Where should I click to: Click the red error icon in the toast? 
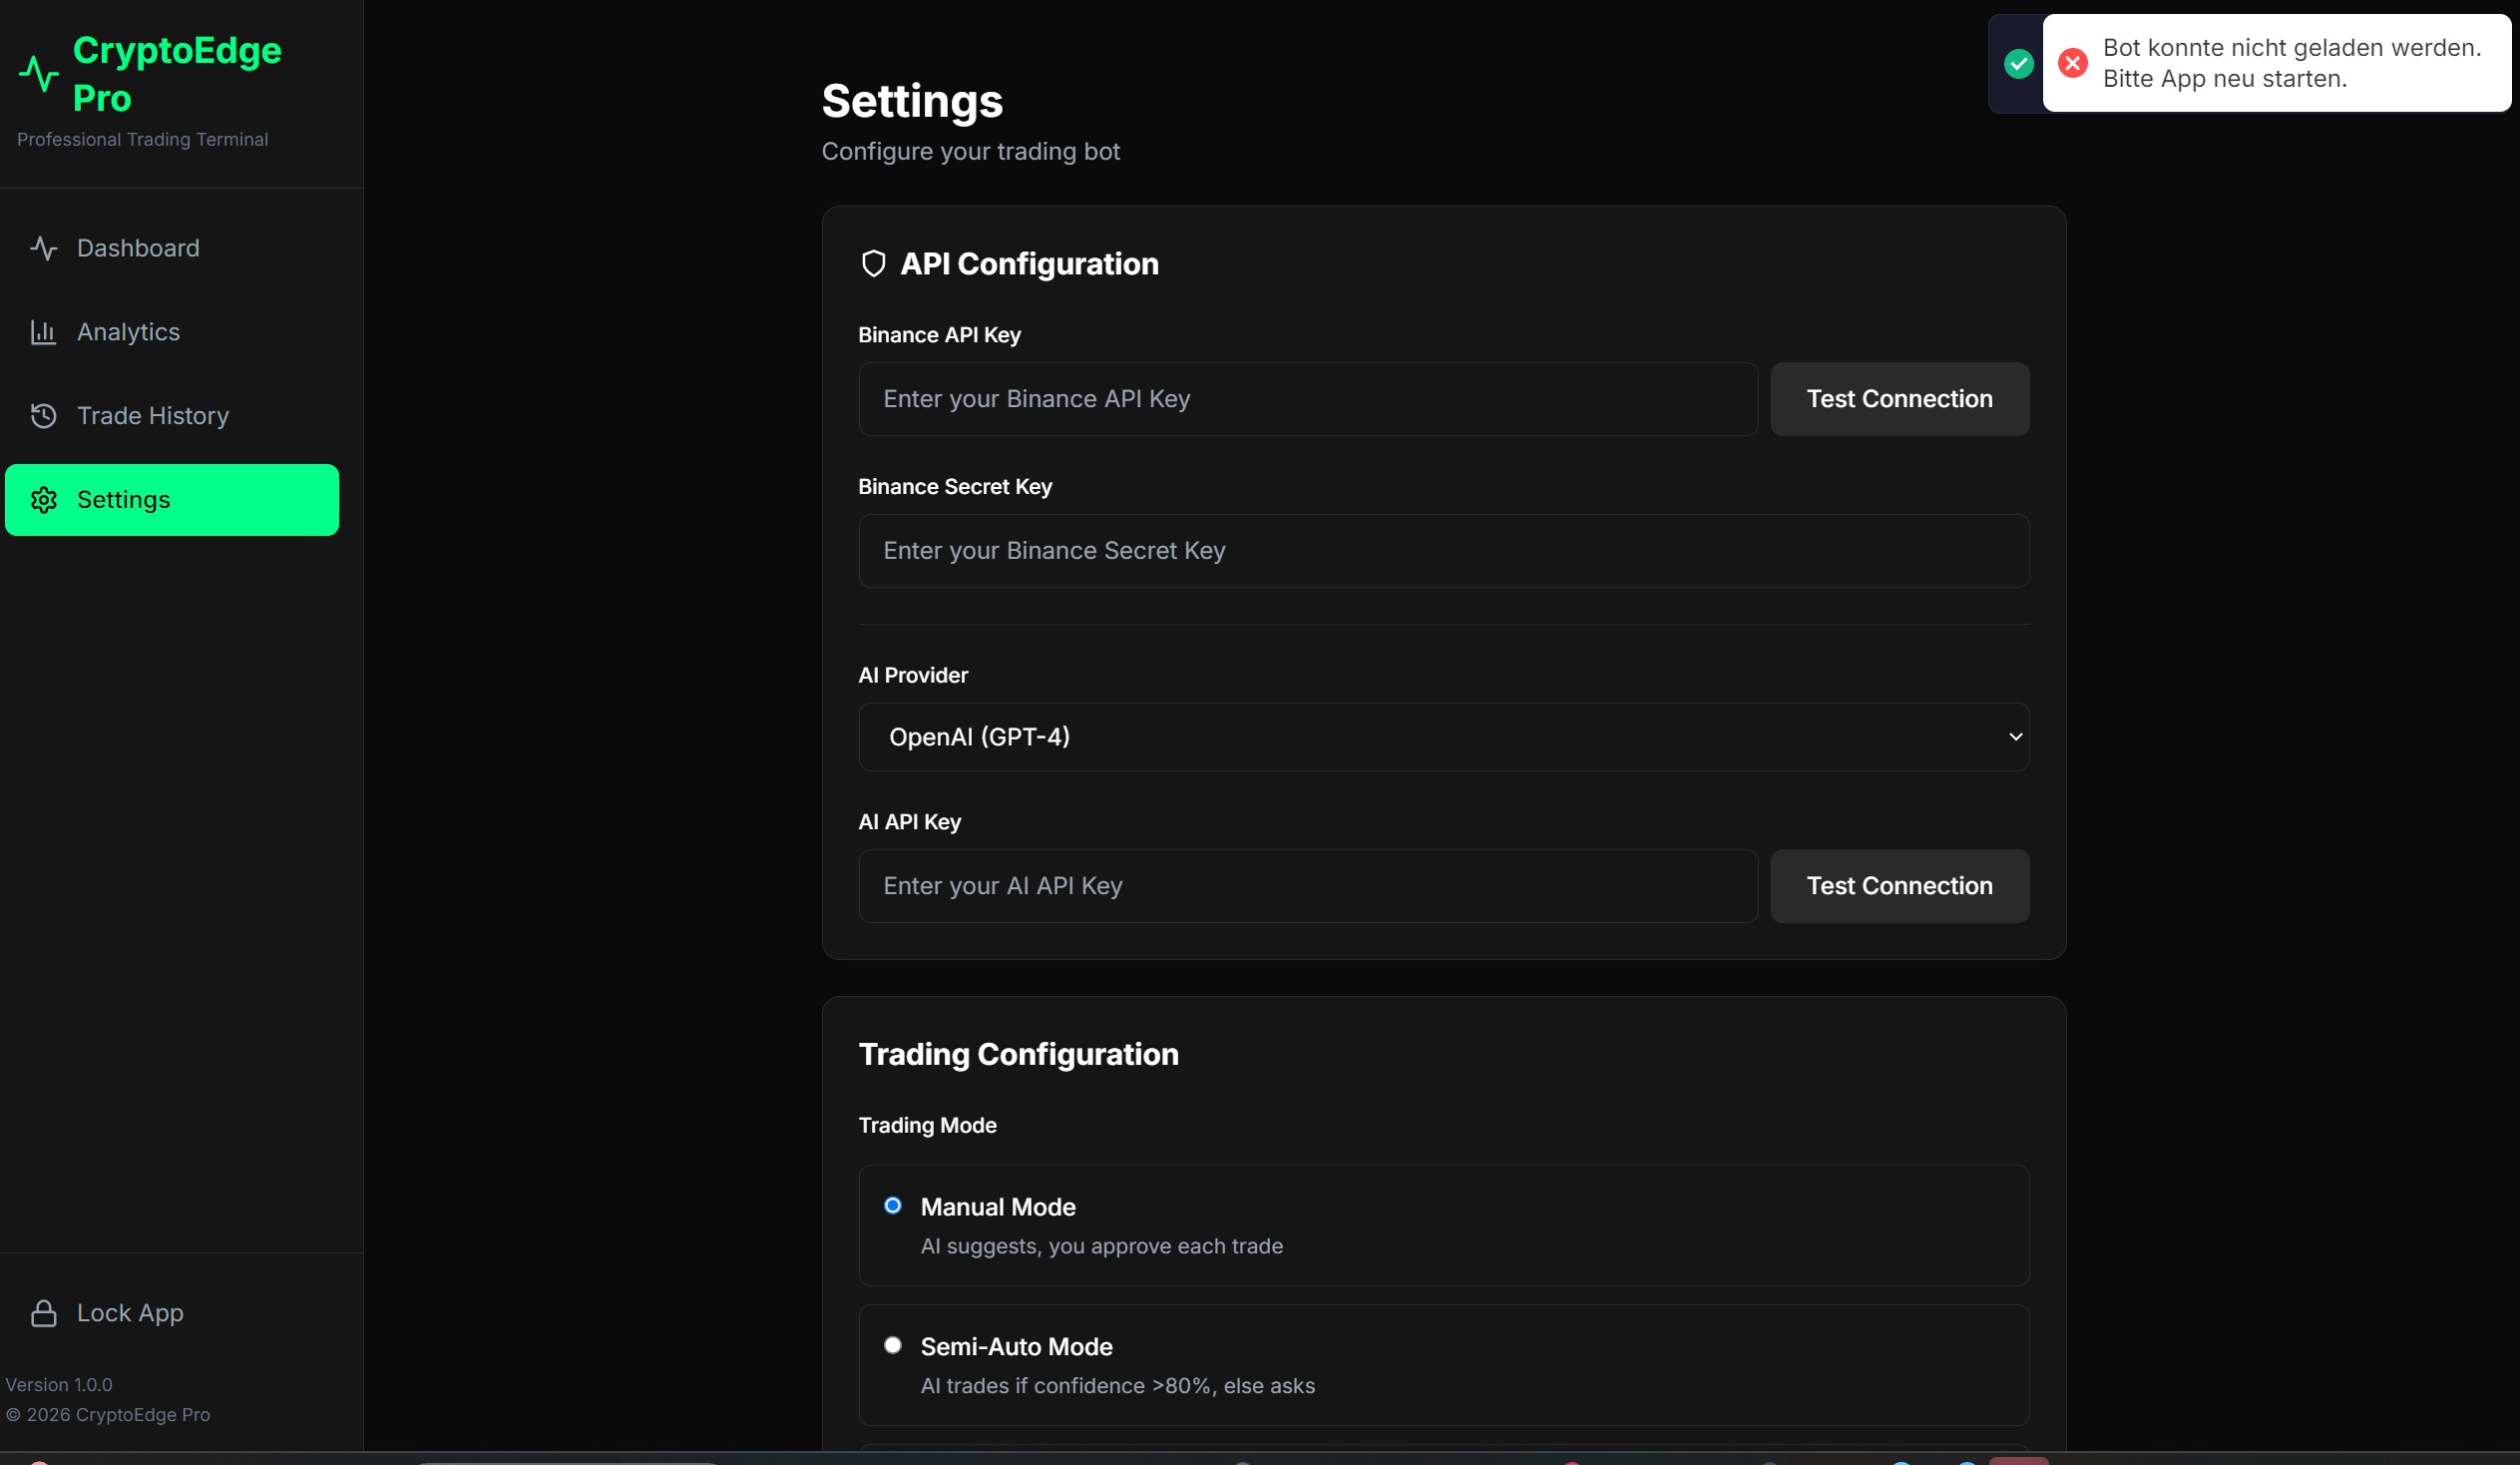[2073, 63]
